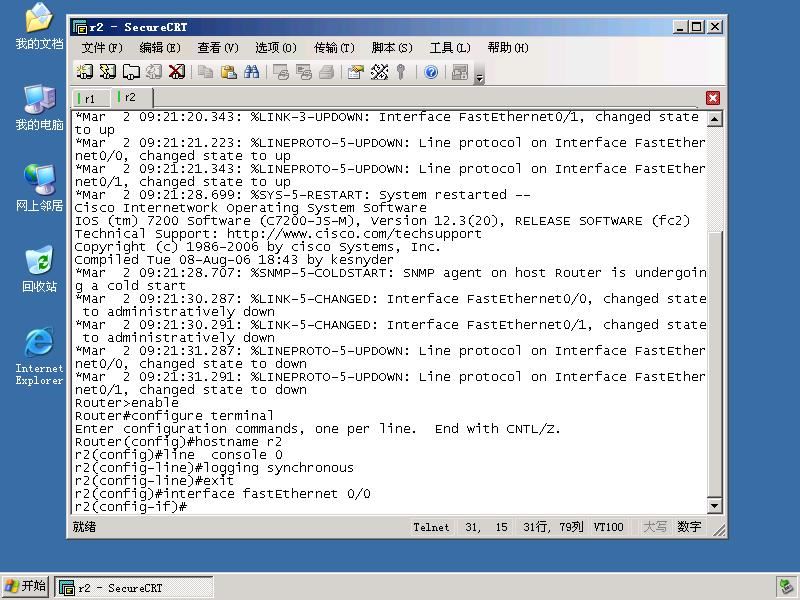
Task: Click the terminal scrollbar down arrow
Action: [x=714, y=506]
